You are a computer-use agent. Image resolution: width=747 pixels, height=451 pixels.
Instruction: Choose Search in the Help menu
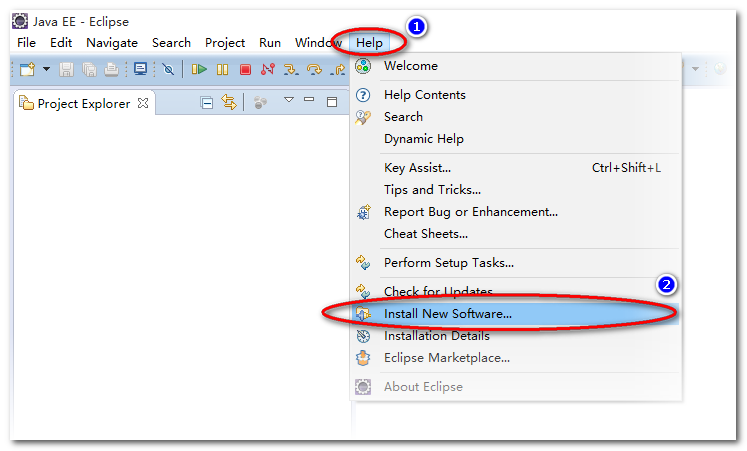516,117
